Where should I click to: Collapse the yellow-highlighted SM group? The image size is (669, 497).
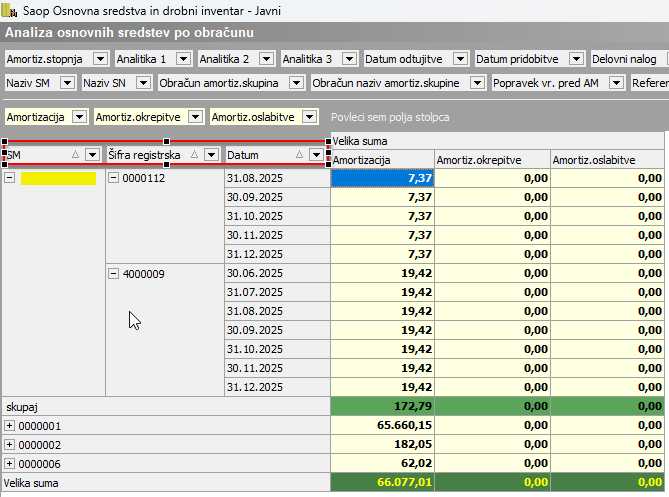(10, 178)
